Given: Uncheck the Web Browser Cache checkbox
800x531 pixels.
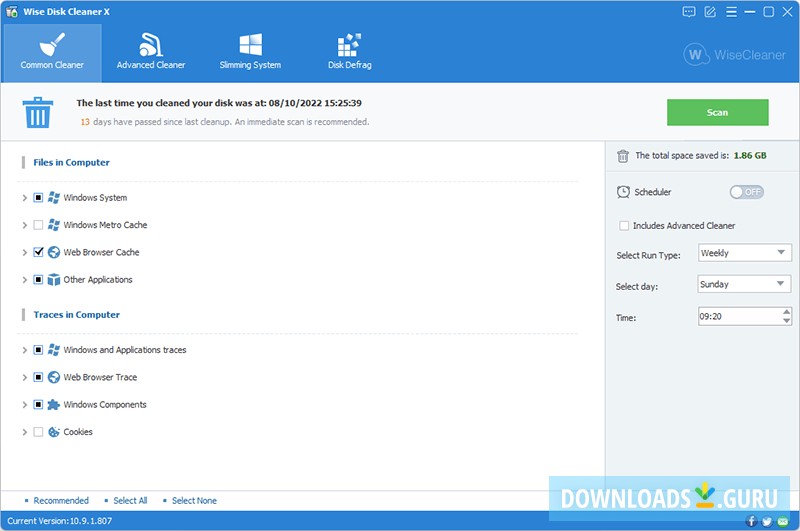Looking at the screenshot, I should point(38,252).
